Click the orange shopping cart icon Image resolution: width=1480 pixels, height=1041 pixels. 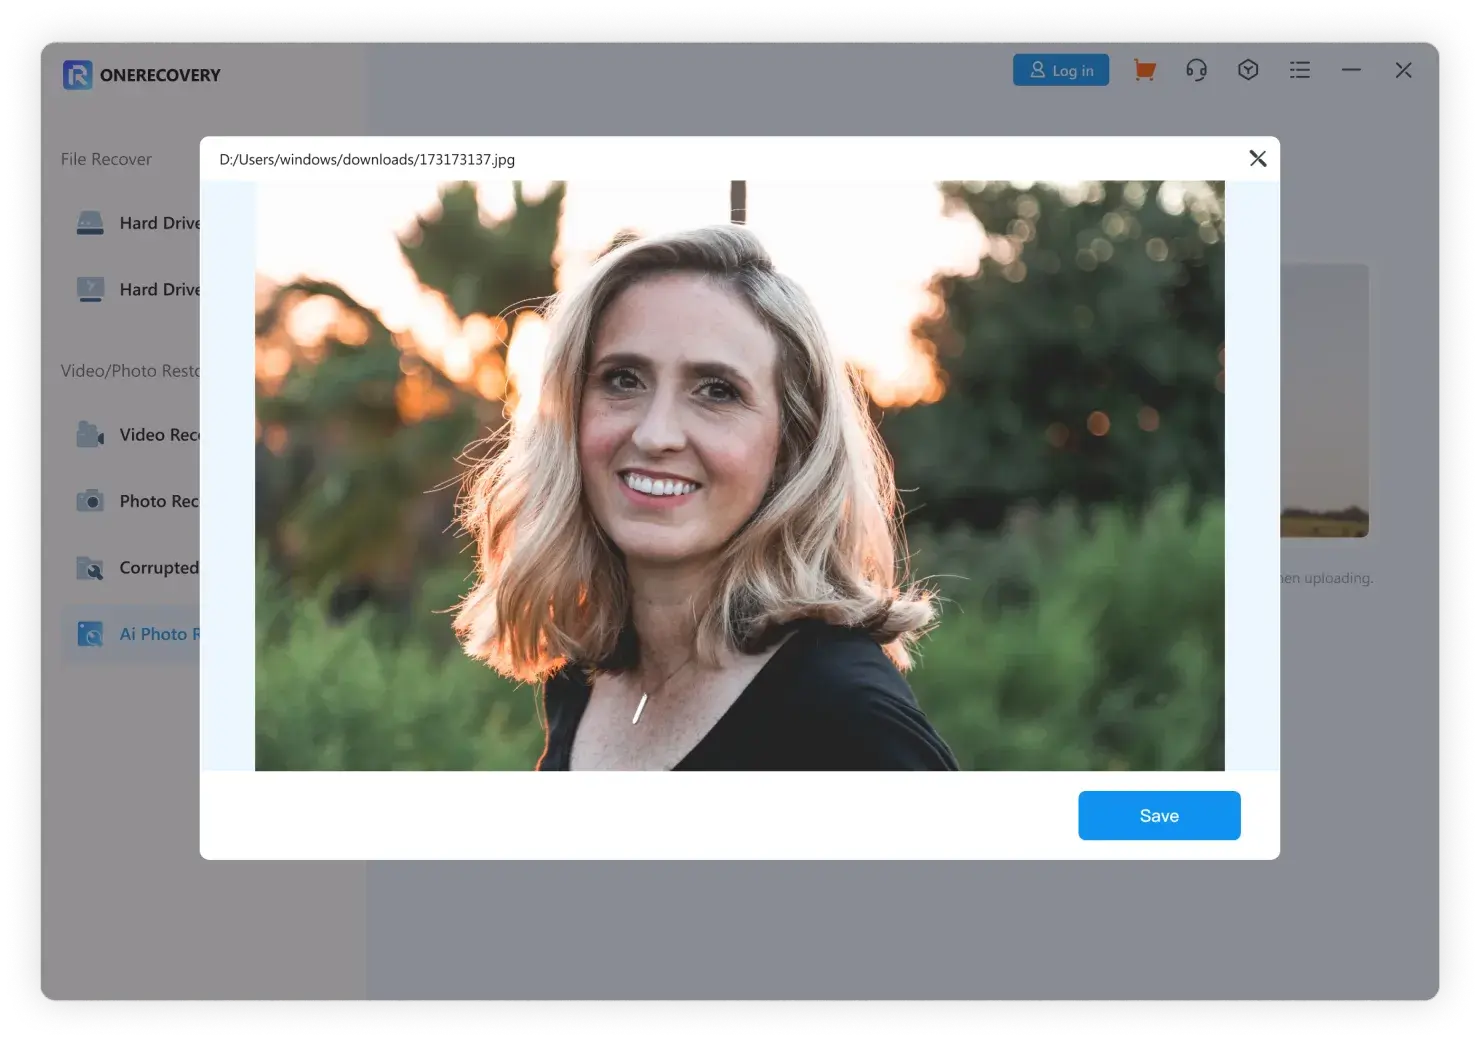click(x=1144, y=70)
